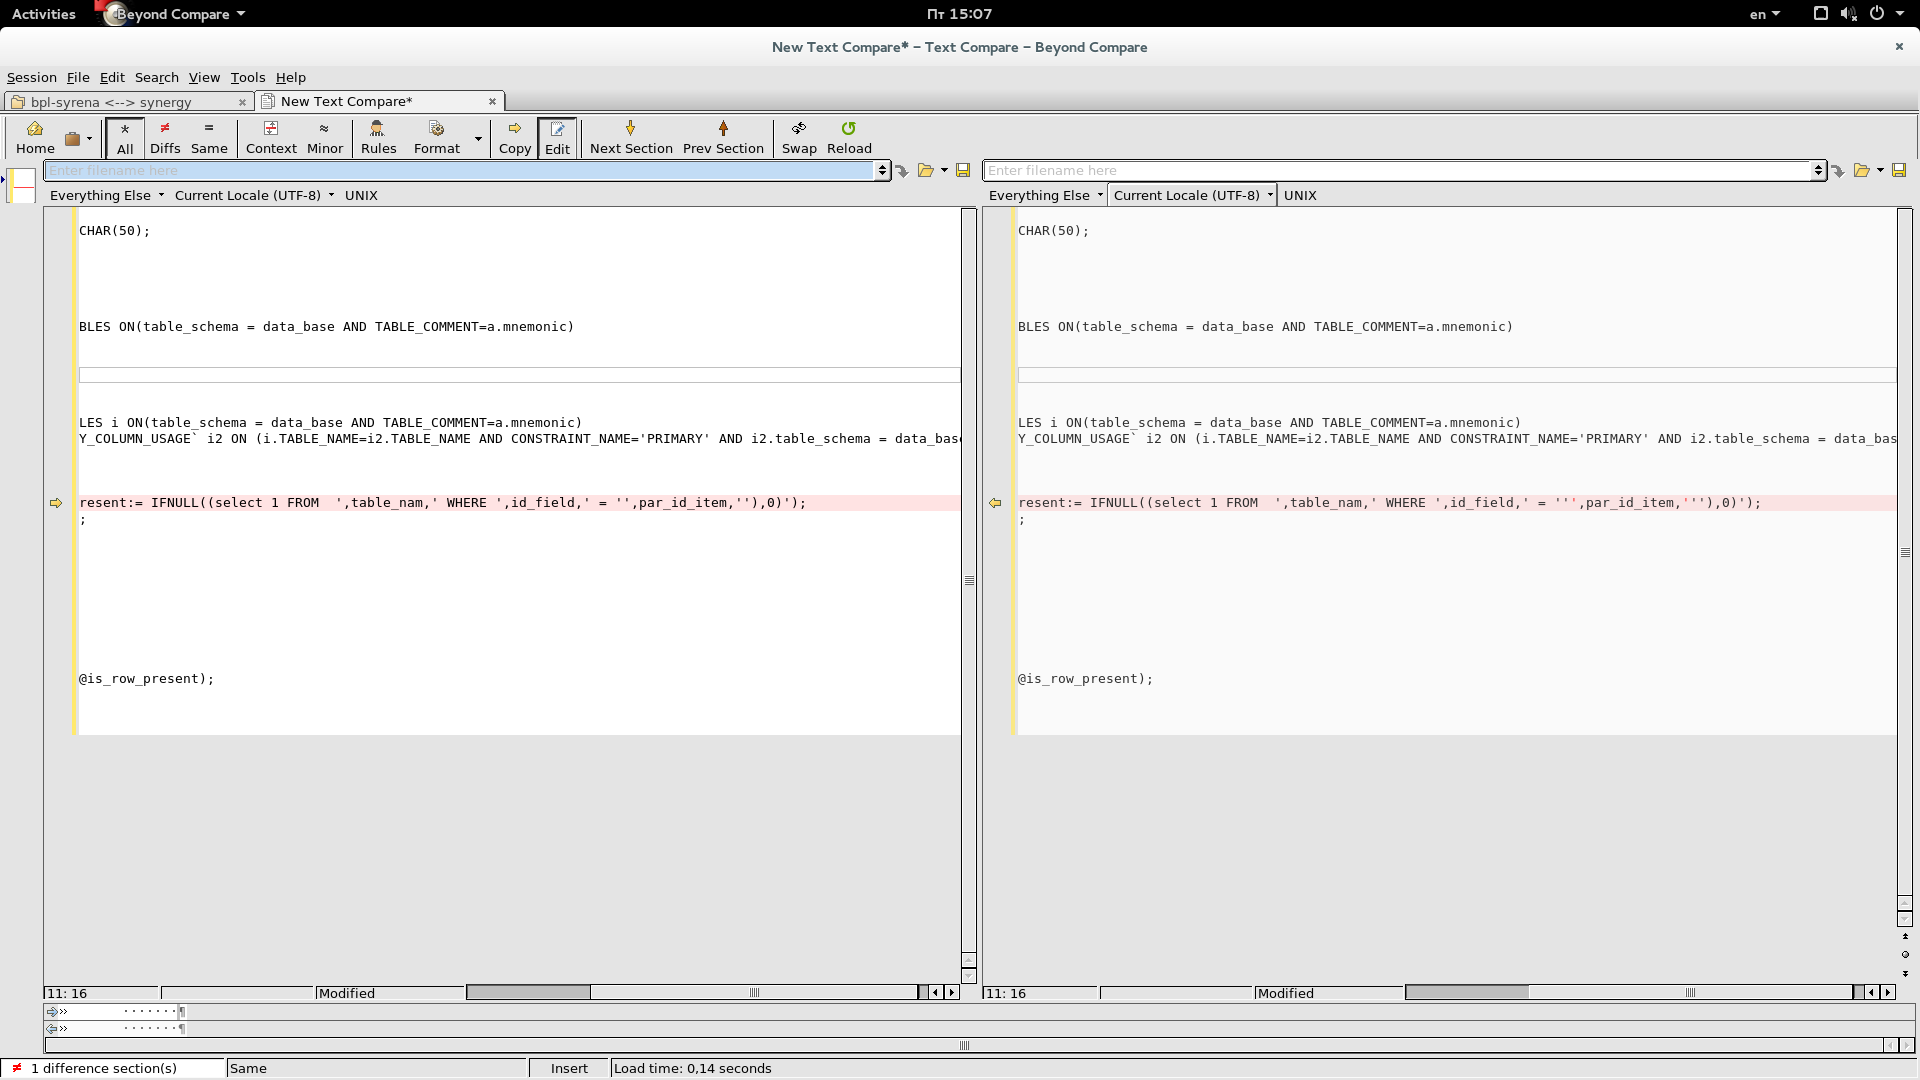This screenshot has width=1920, height=1080.
Task: Click left pane save icon
Action: click(x=963, y=171)
